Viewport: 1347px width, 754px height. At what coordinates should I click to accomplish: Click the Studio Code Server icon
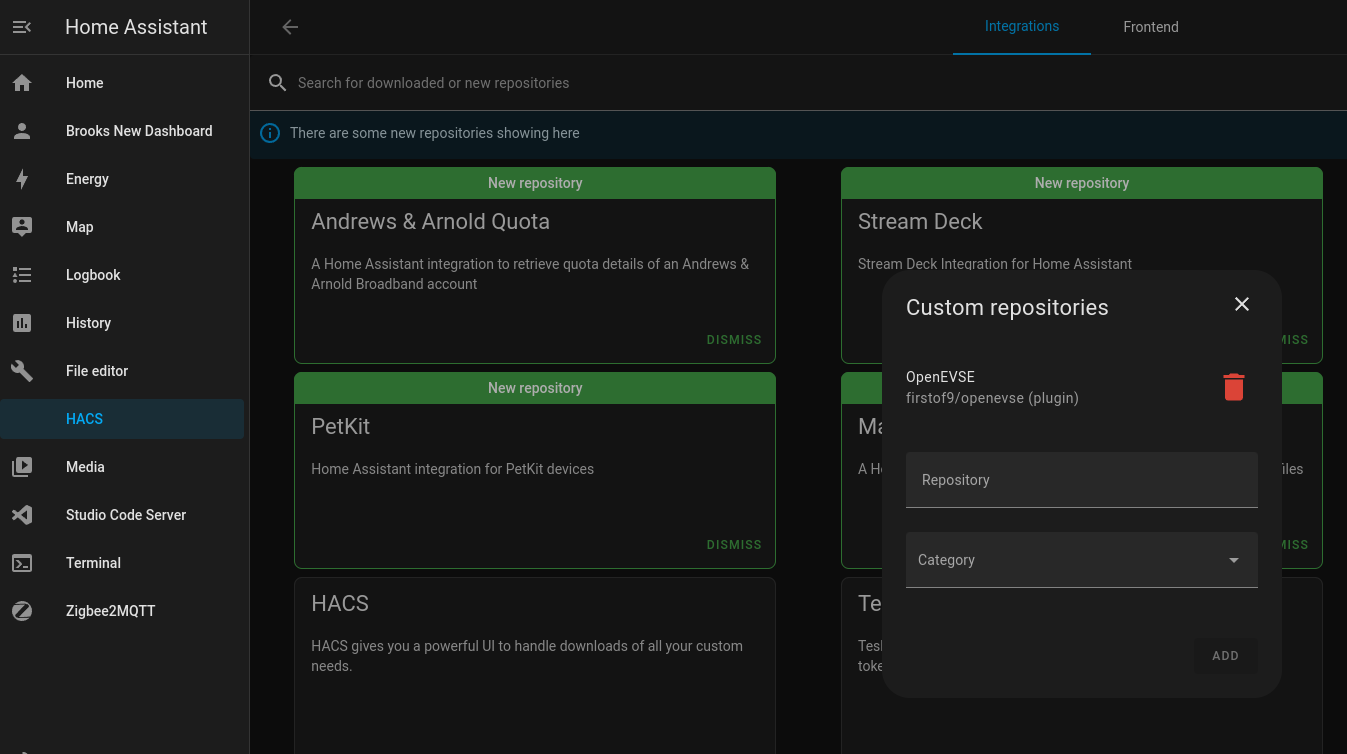click(x=22, y=515)
